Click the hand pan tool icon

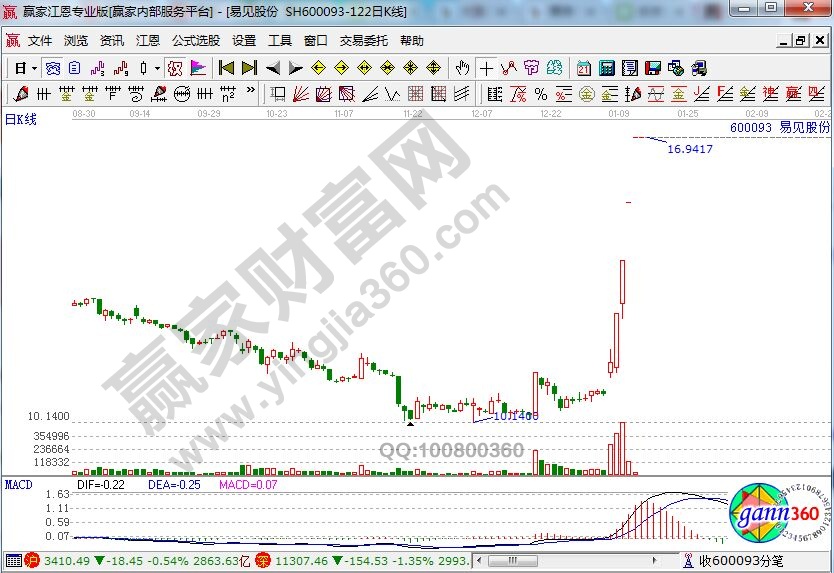[x=462, y=68]
